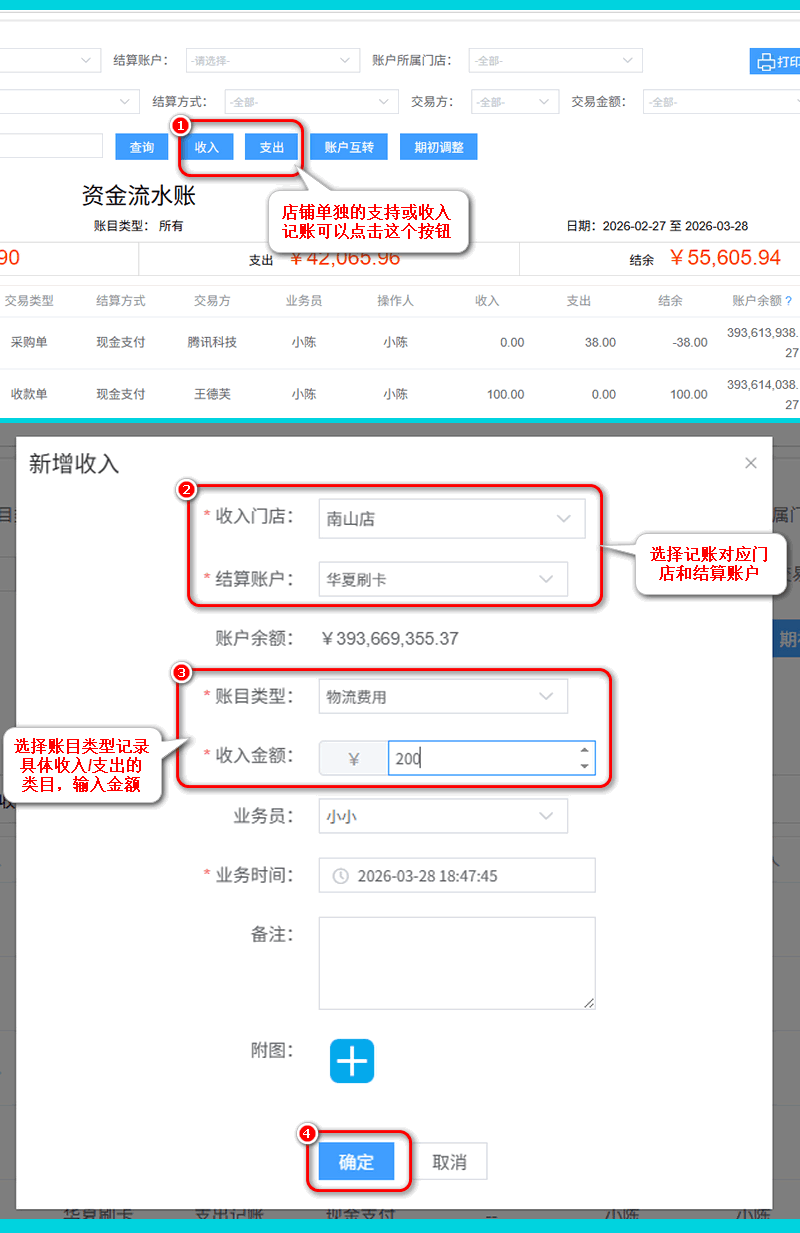Open 账户互转 account transfer
The image size is (800, 1233).
[x=349, y=147]
